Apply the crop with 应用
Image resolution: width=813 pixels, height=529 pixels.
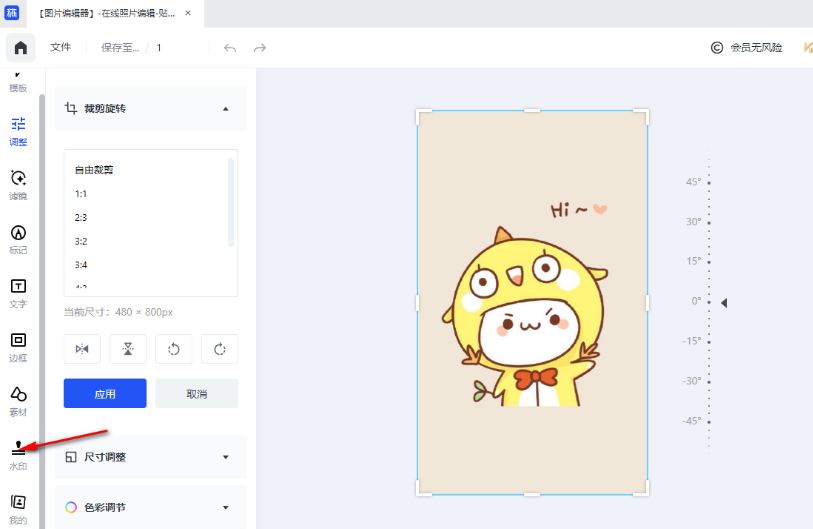105,394
